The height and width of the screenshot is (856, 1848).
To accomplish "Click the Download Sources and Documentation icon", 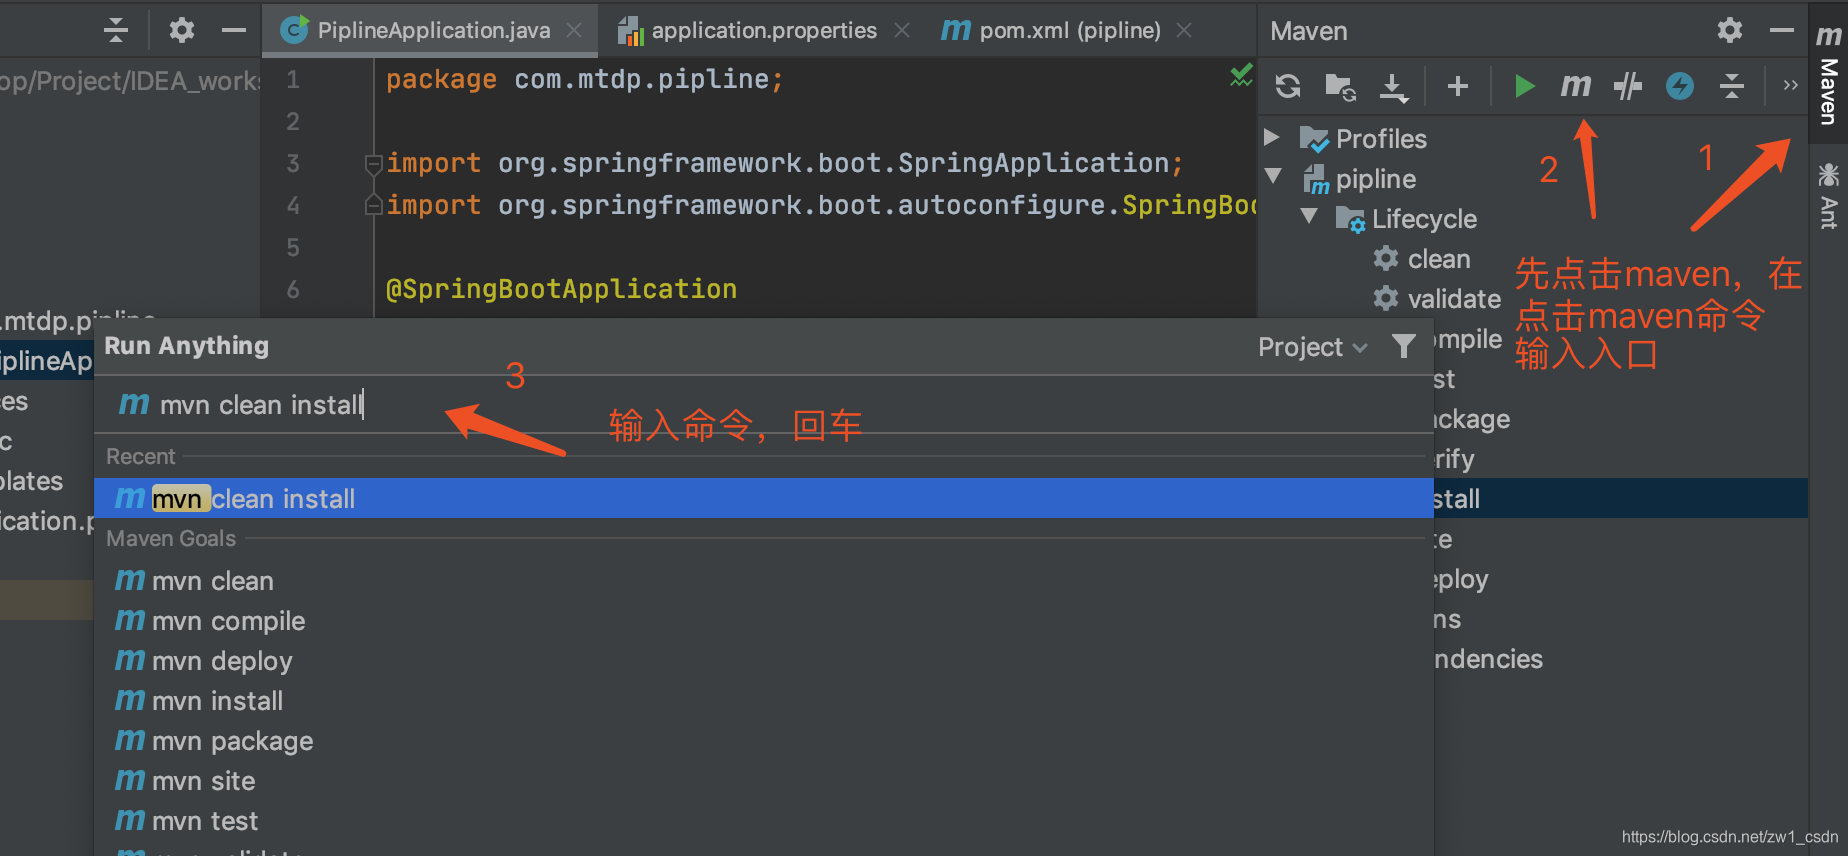I will click(x=1393, y=87).
